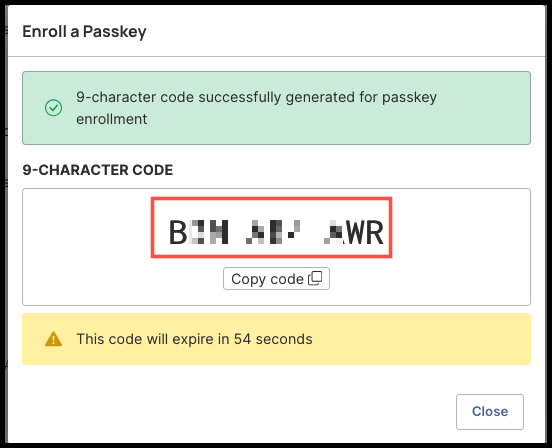Click the leading B character of the code

pos(177,232)
